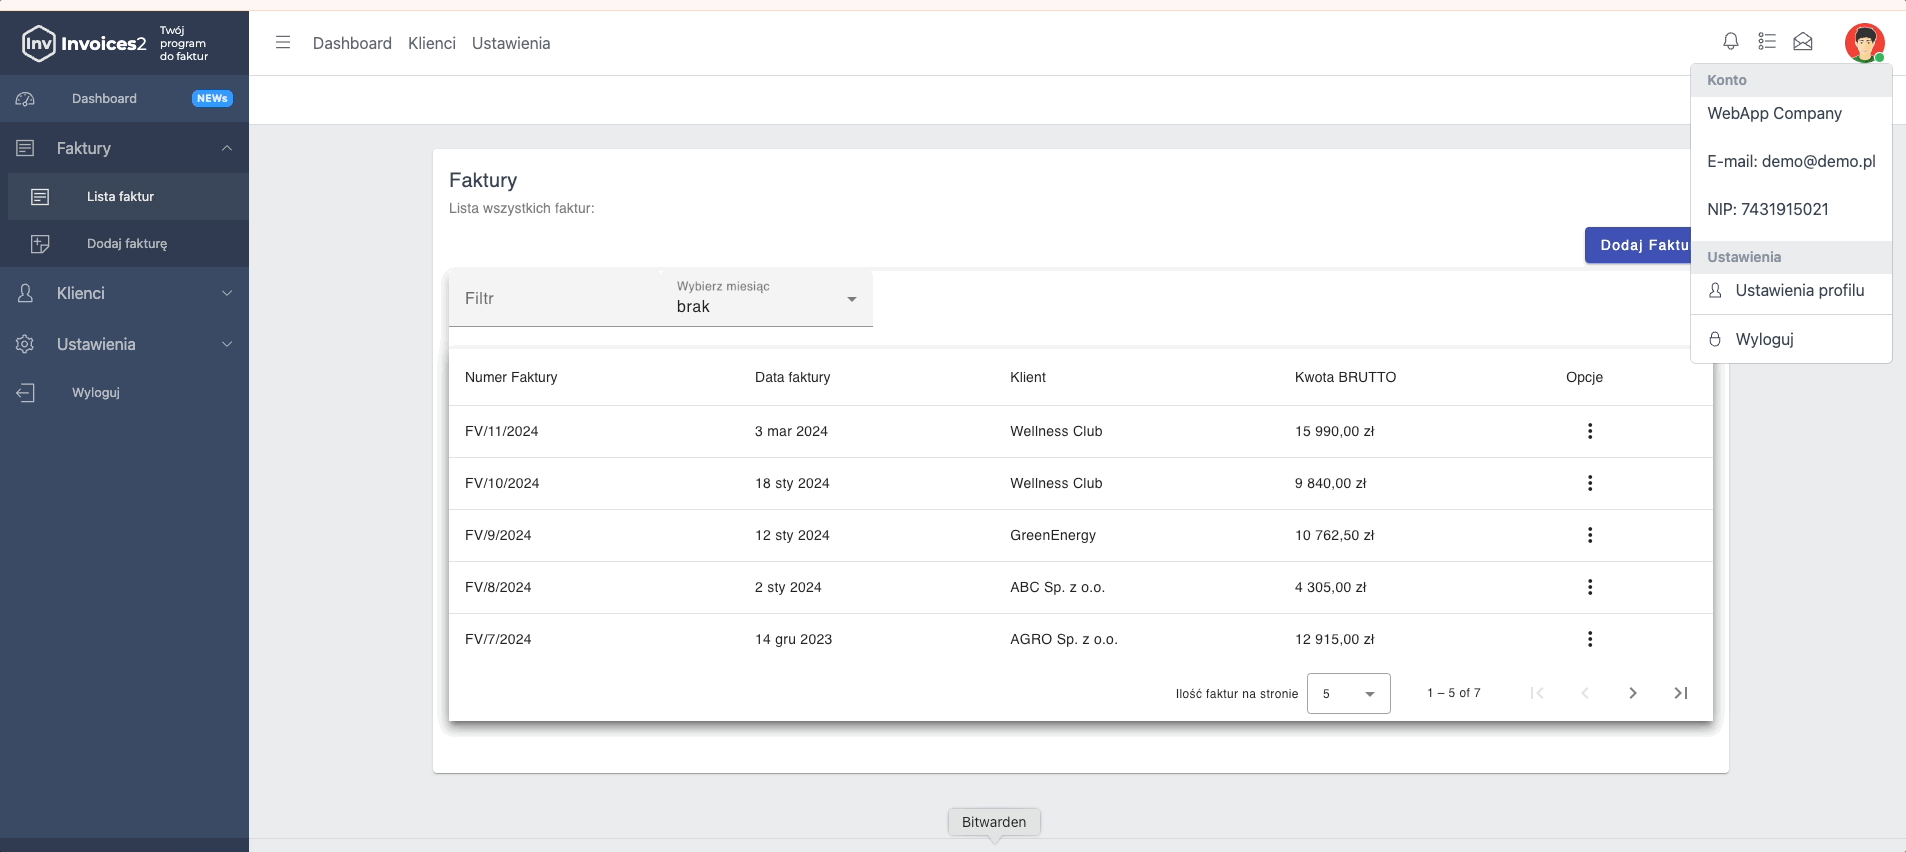This screenshot has width=1906, height=852.
Task: Click the Dashboard speedometer icon in sidebar
Action: pyautogui.click(x=25, y=99)
